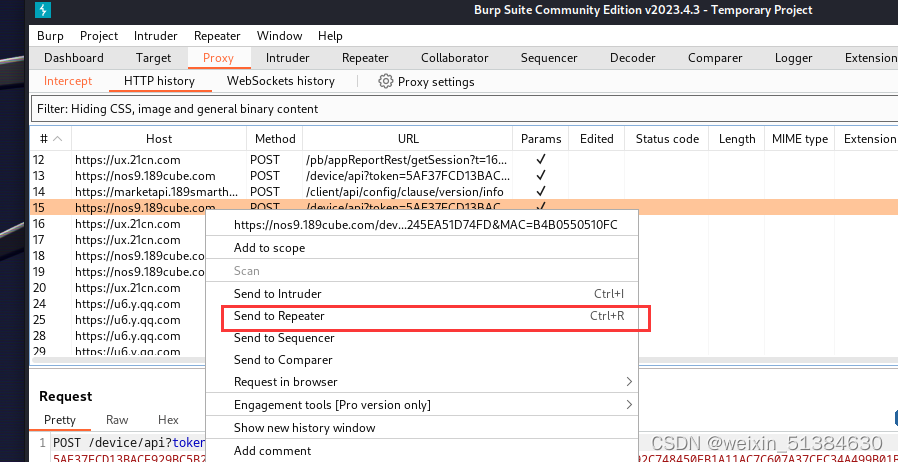Open the Help menu

pos(330,35)
